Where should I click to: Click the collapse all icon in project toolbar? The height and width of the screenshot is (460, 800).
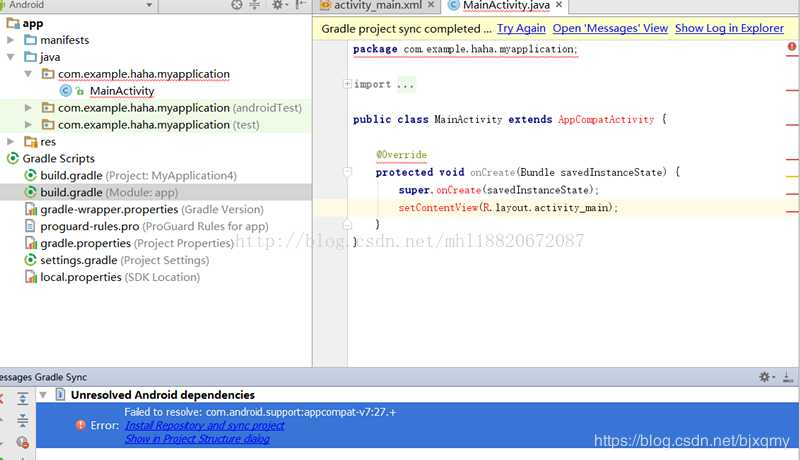[x=255, y=5]
